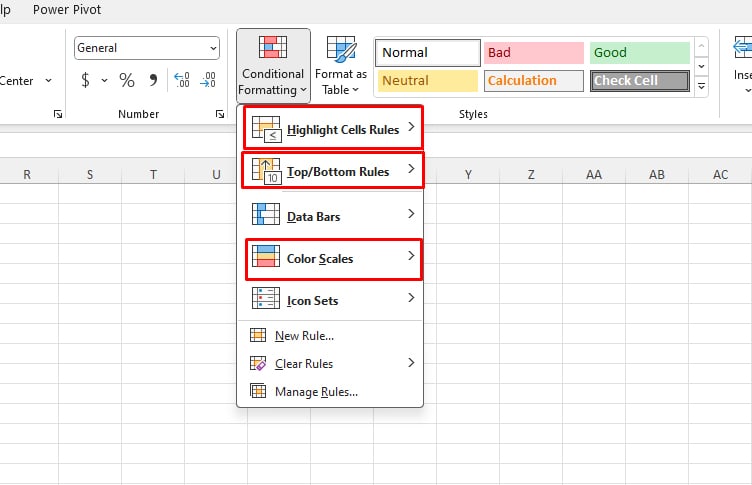Screen dimensions: 752x485
Task: Click the Data Bars icon
Action: tap(266, 214)
